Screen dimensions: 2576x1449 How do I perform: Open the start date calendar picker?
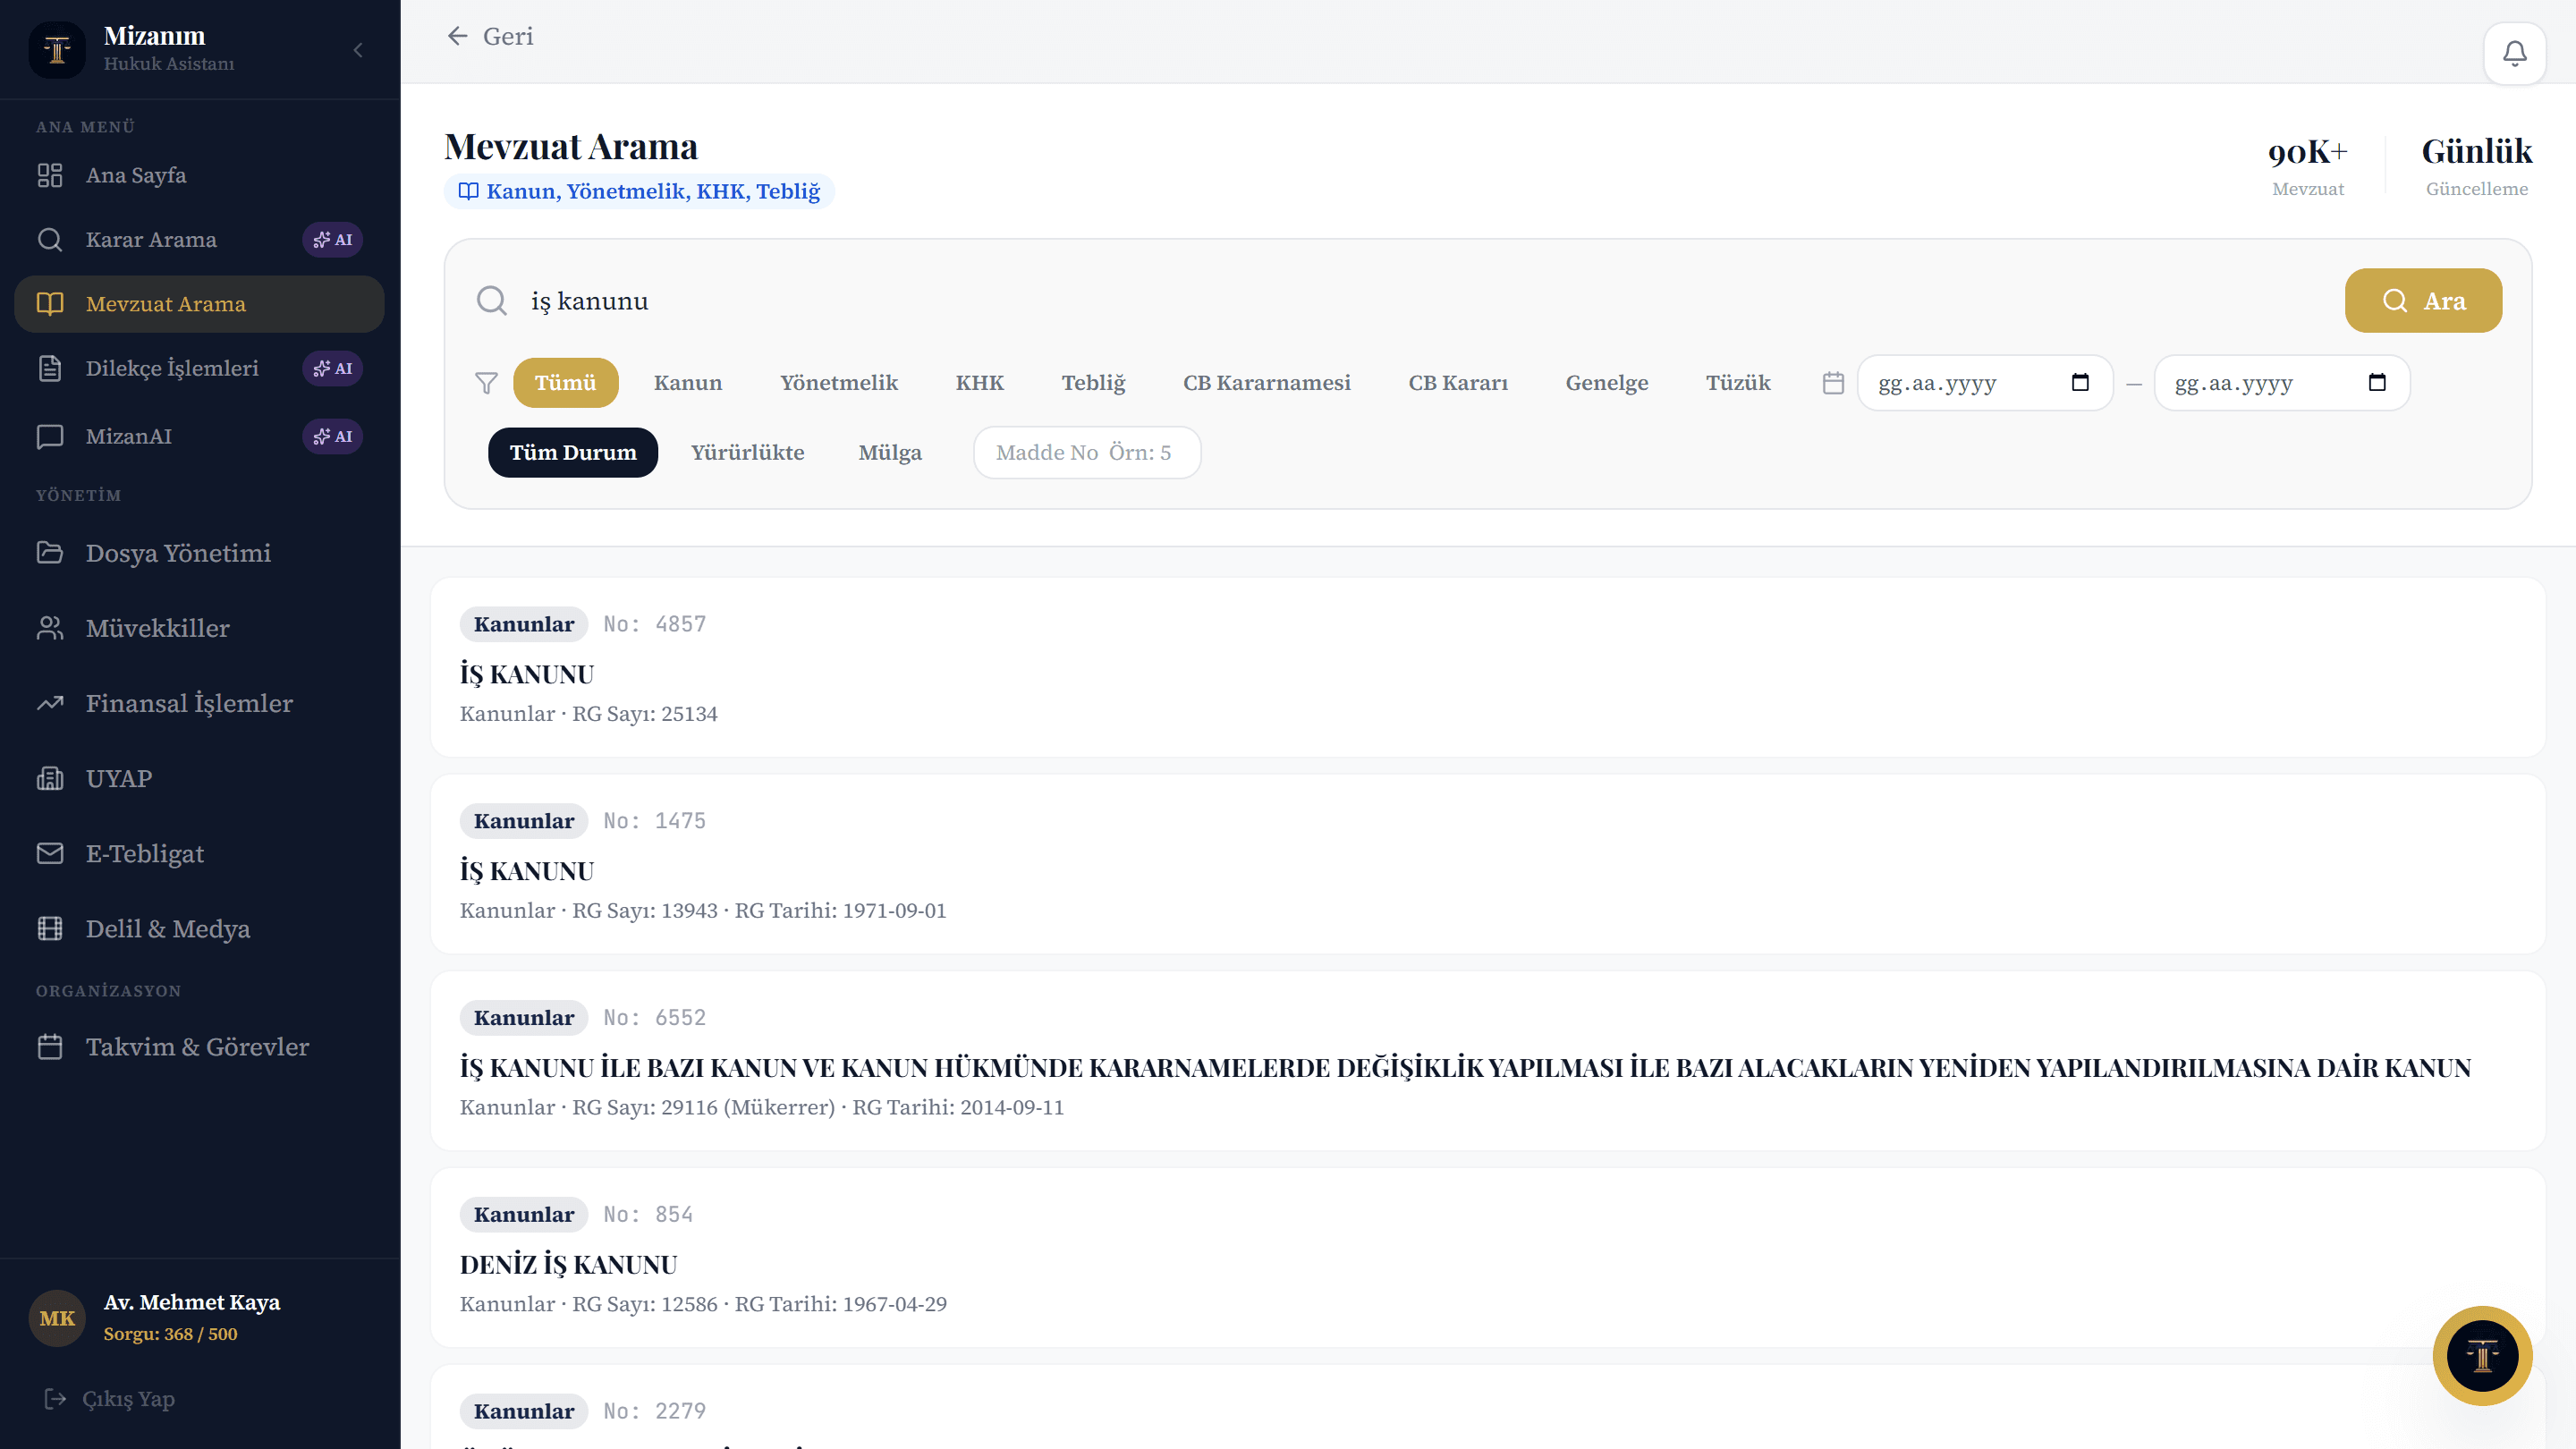coord(2080,382)
